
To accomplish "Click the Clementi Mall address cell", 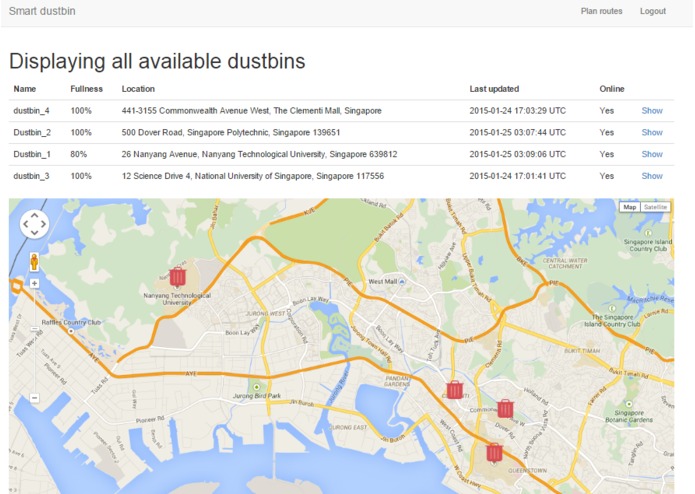I will point(251,111).
